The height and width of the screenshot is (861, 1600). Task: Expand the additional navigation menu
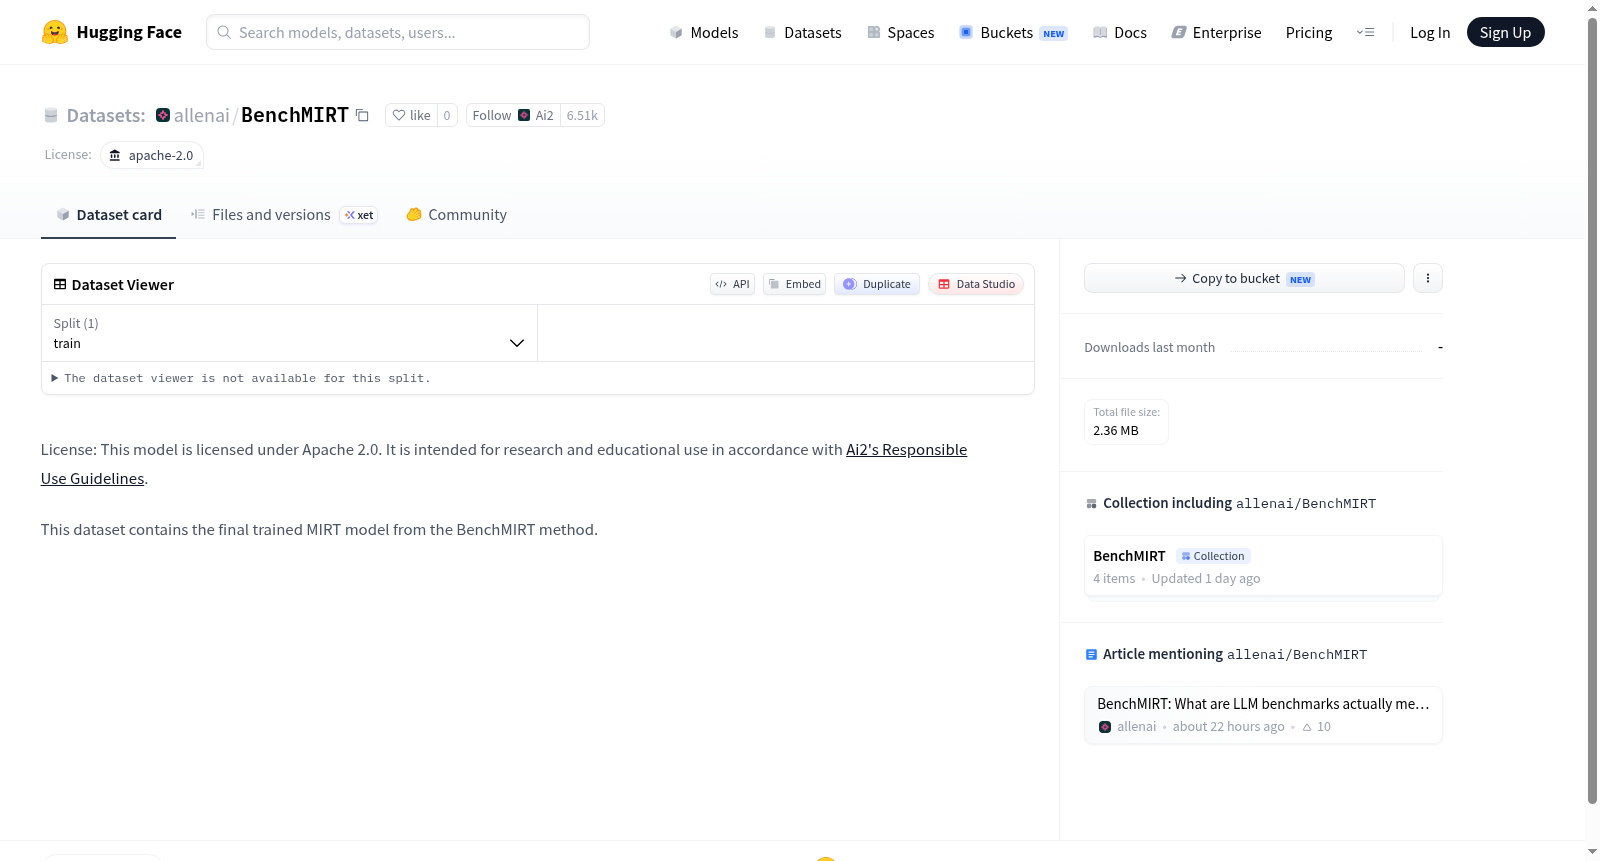click(x=1365, y=32)
